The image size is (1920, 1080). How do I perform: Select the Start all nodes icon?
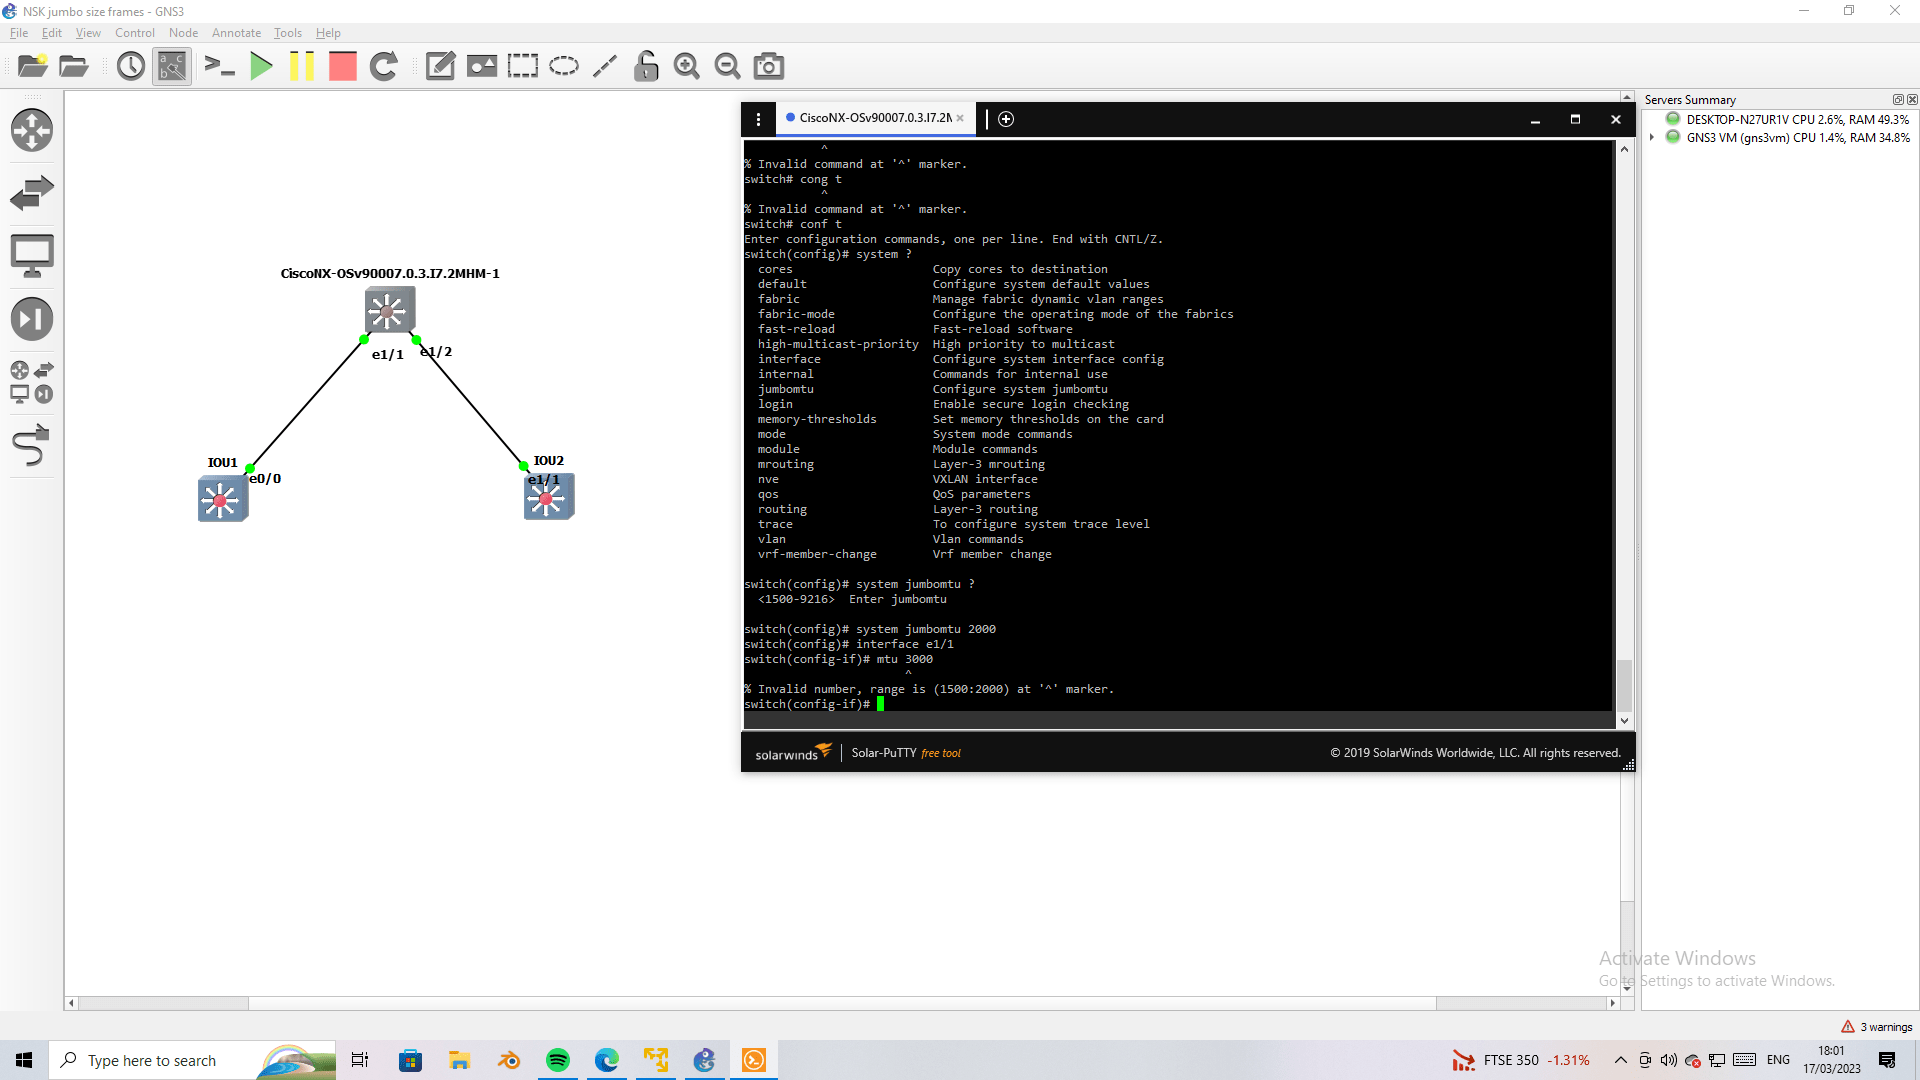point(261,66)
